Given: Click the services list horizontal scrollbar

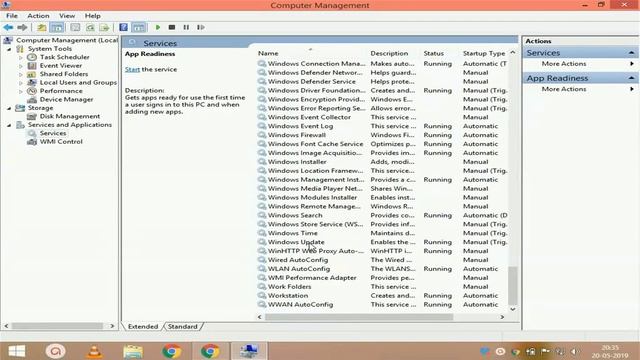Looking at the screenshot, I should coord(359,317).
